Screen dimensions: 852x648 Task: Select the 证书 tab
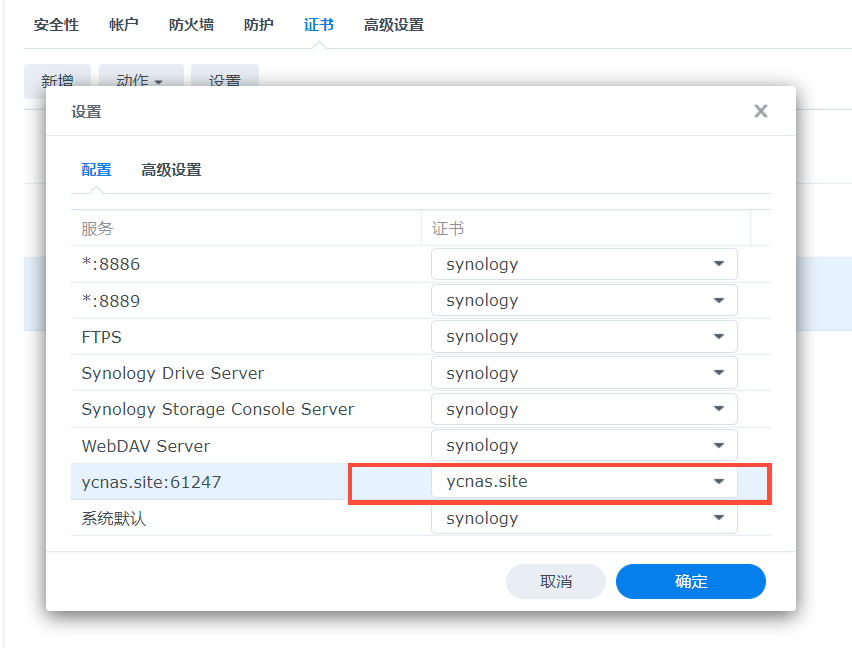pos(318,25)
